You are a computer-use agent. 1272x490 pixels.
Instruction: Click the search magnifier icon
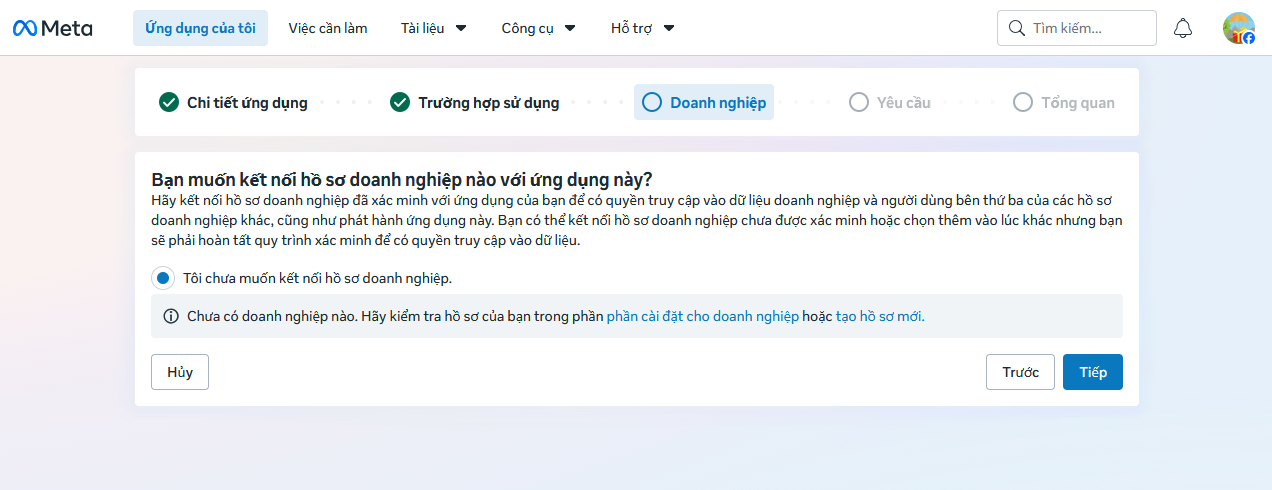(1017, 28)
